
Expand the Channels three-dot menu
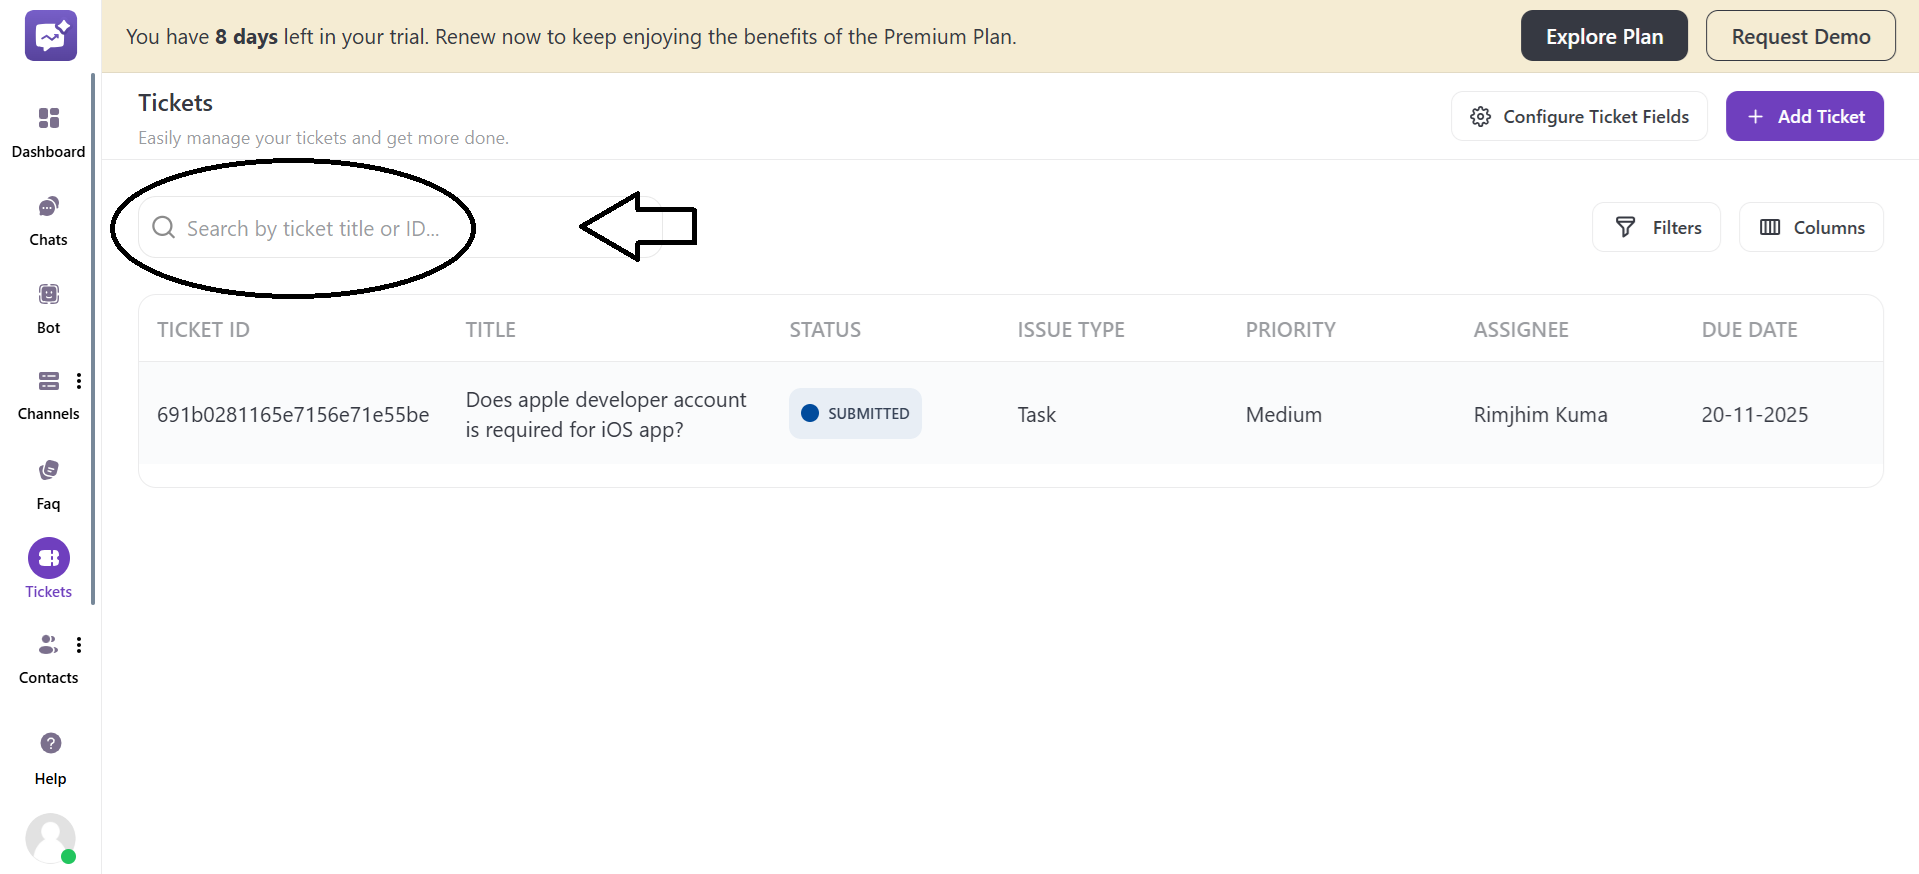[x=79, y=381]
